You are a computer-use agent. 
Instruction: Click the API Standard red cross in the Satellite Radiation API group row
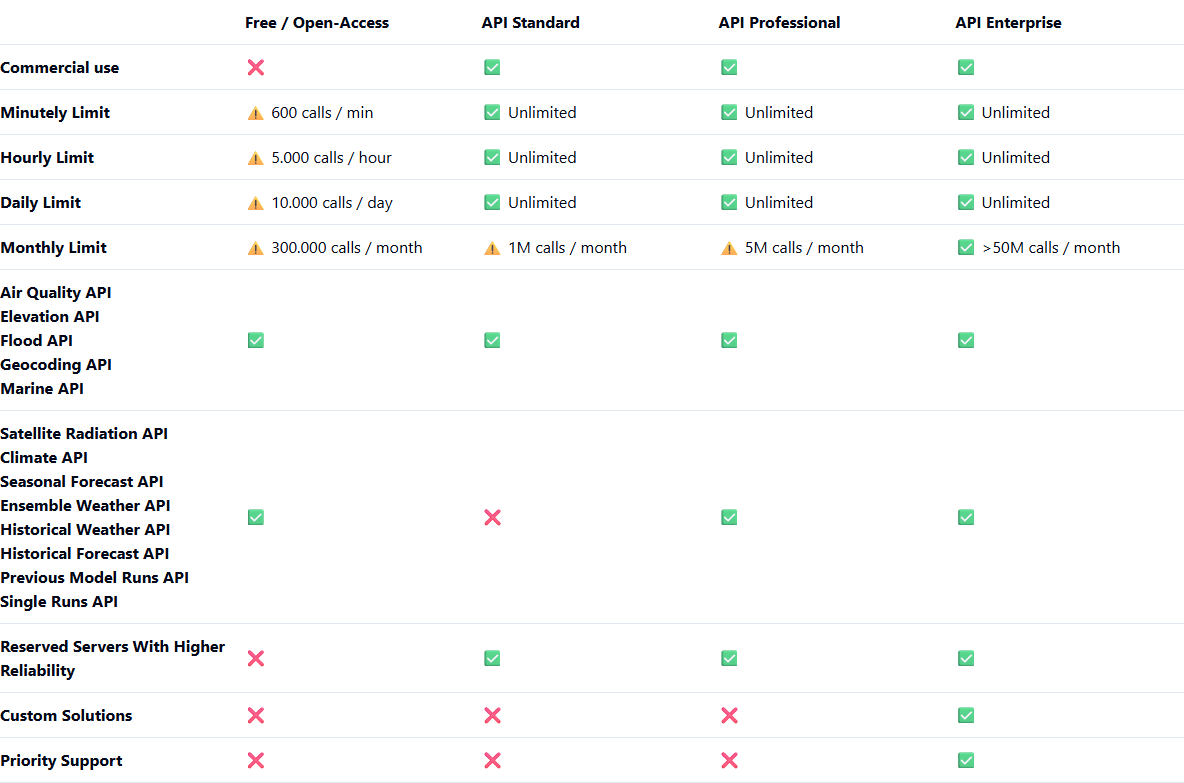tap(492, 517)
